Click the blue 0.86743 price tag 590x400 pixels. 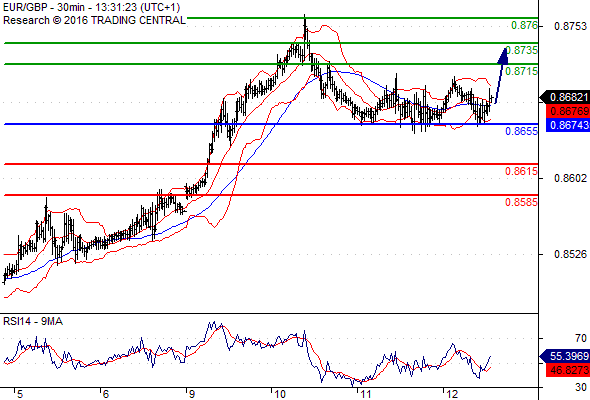click(x=568, y=125)
